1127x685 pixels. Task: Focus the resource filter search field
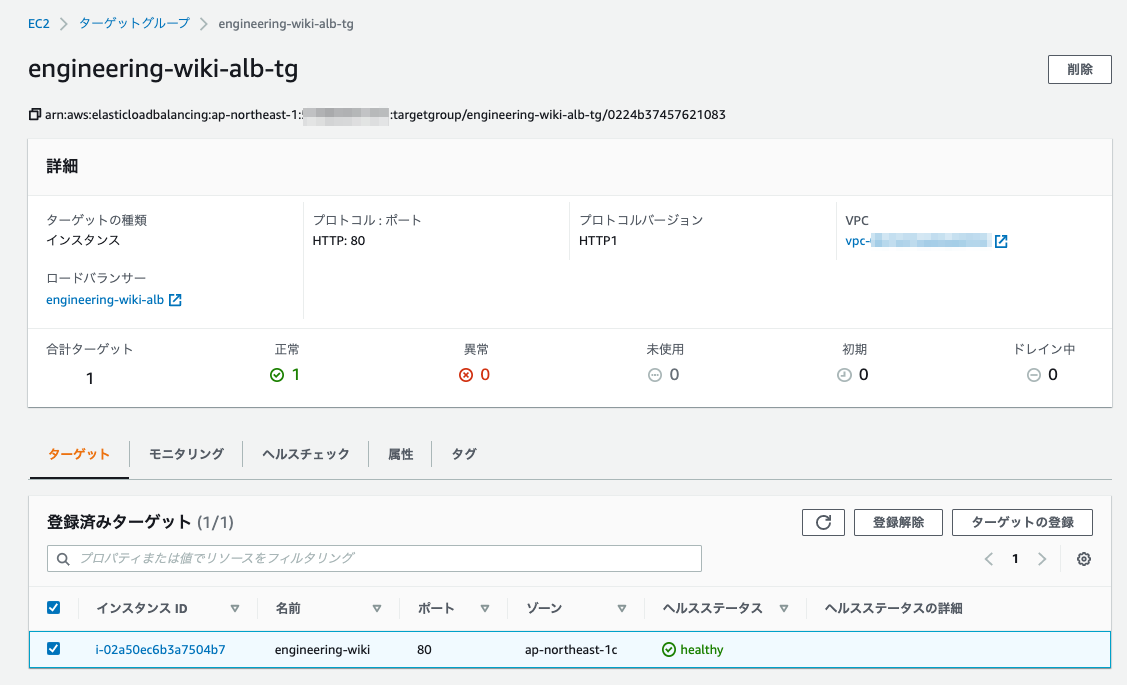374,558
